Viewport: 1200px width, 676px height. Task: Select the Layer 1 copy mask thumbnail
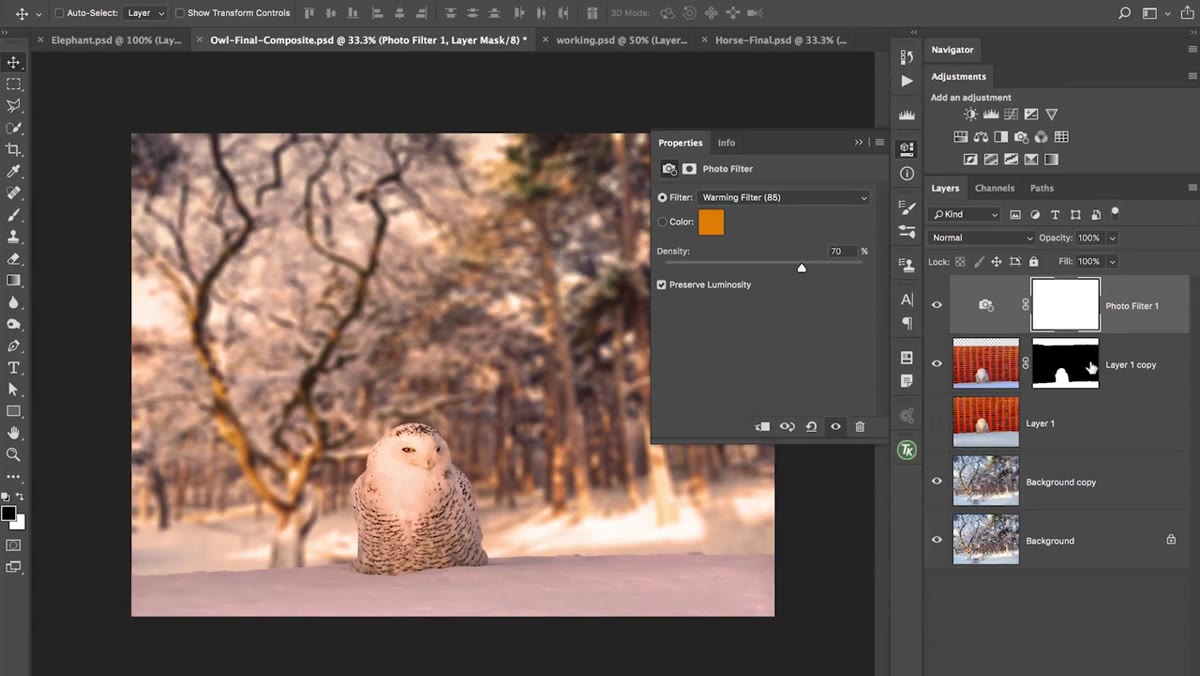point(1065,364)
